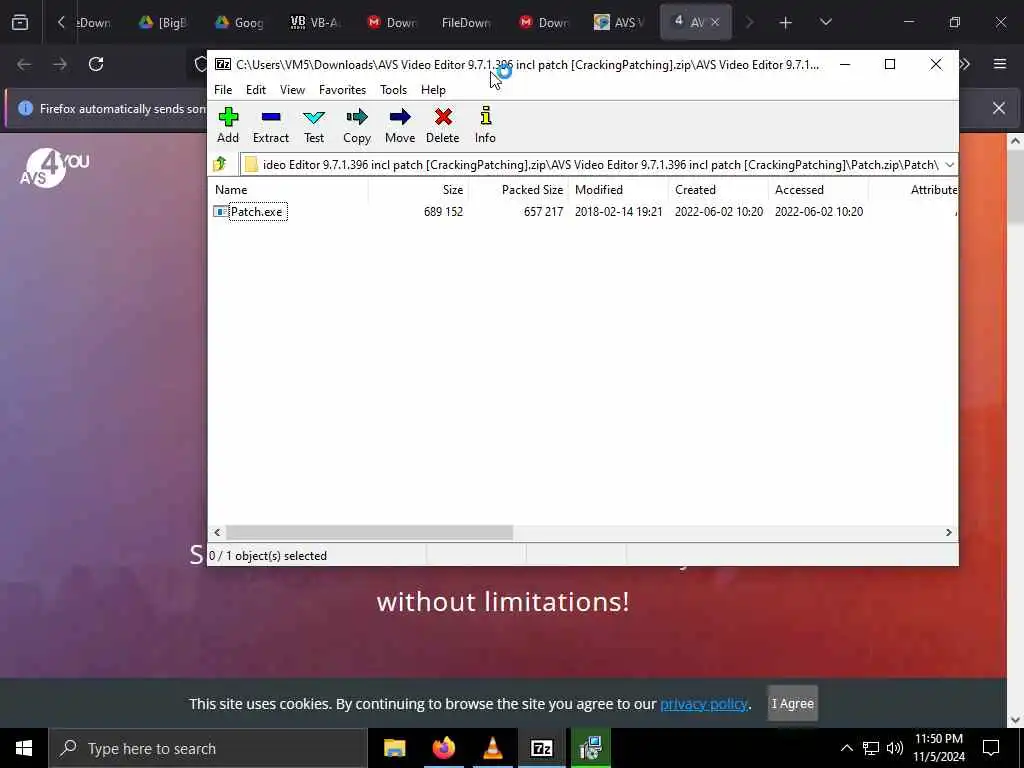Open Firefox from the taskbar
Screen dimensions: 1024x768
443,748
